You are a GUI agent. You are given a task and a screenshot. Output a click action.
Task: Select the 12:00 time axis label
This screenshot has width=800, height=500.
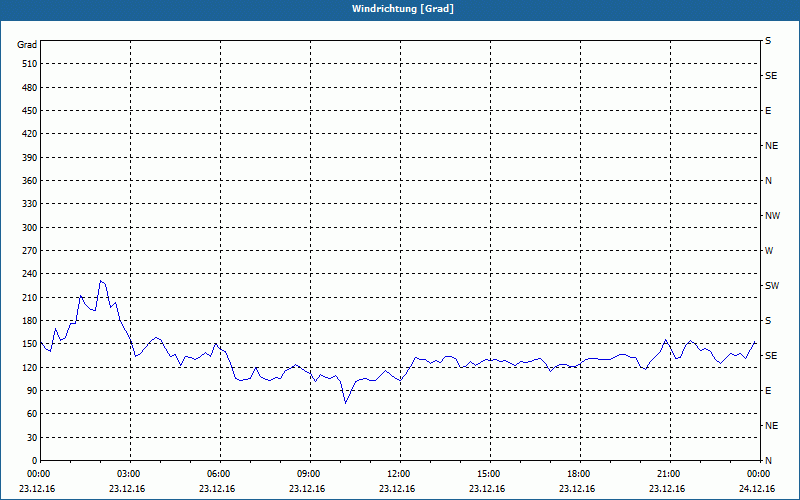[398, 474]
